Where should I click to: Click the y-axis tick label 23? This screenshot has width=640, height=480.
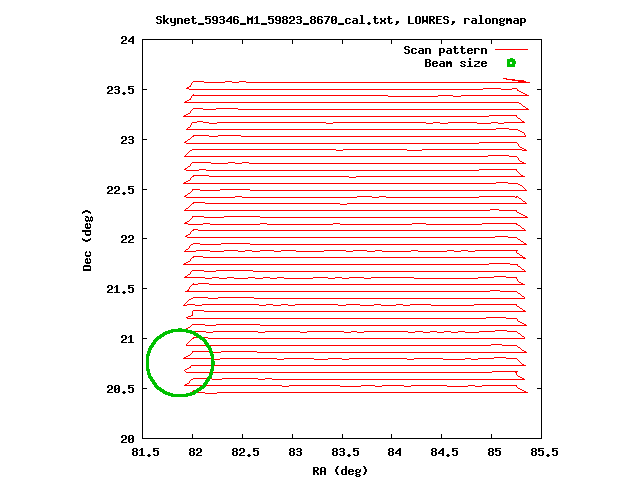(127, 140)
